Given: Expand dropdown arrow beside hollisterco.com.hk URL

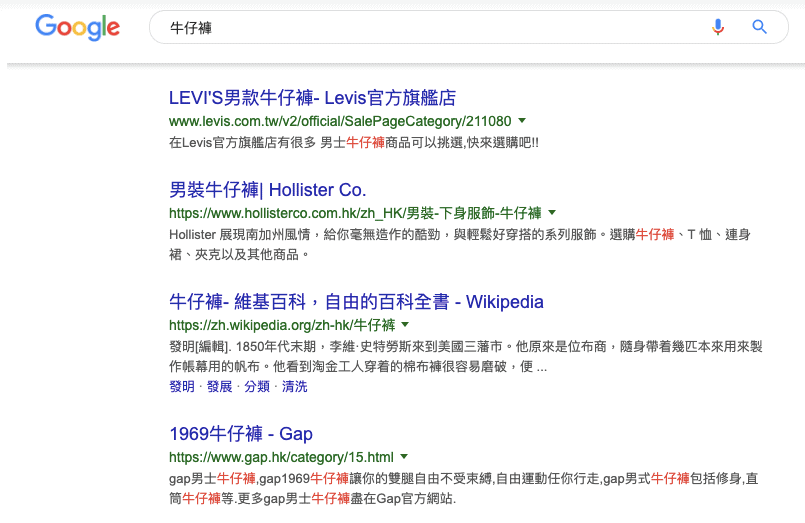Looking at the screenshot, I should point(552,212).
